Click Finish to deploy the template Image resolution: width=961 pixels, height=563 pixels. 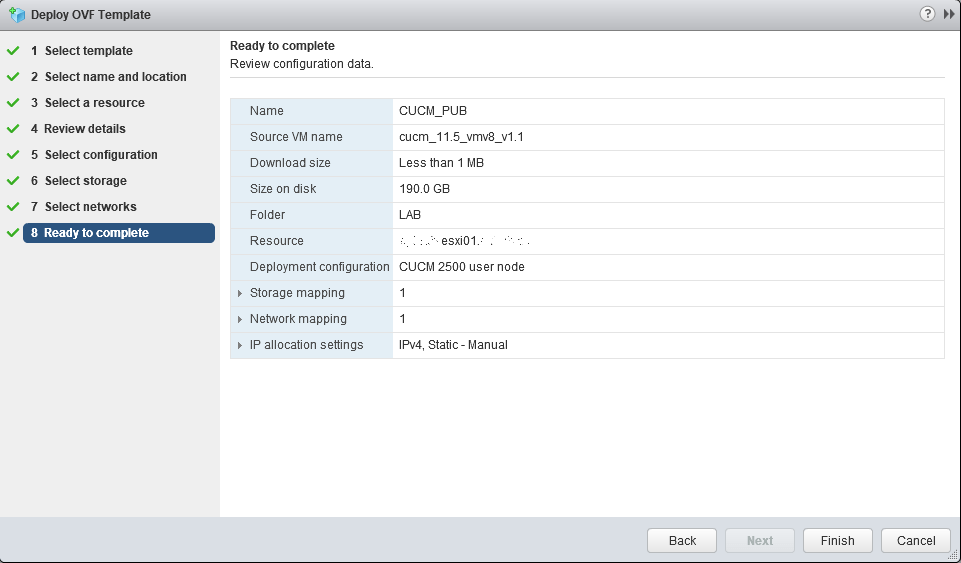tap(838, 540)
